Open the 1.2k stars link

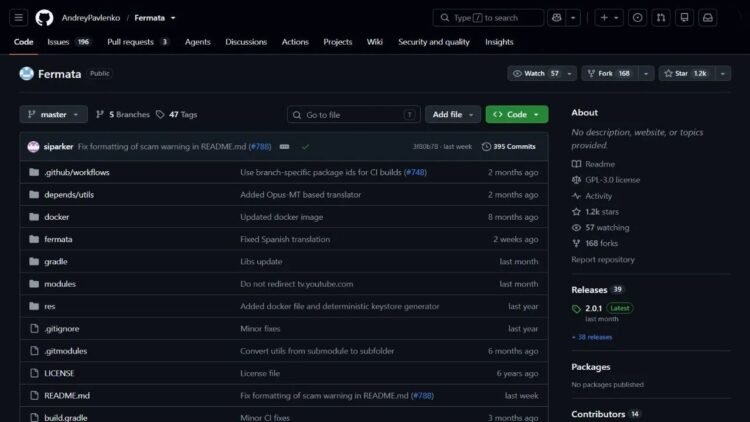pyautogui.click(x=595, y=211)
